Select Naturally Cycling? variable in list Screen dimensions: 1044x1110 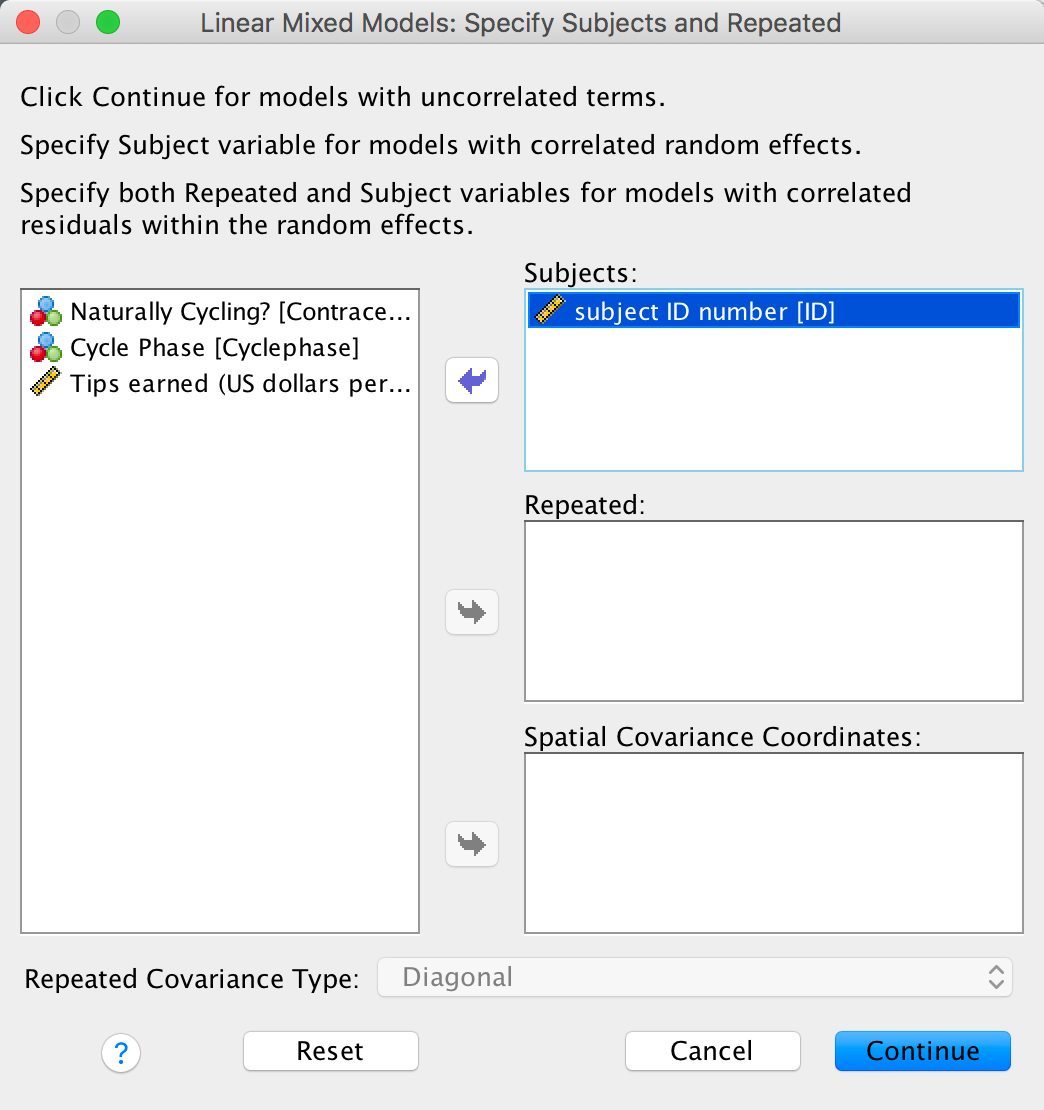click(240, 312)
